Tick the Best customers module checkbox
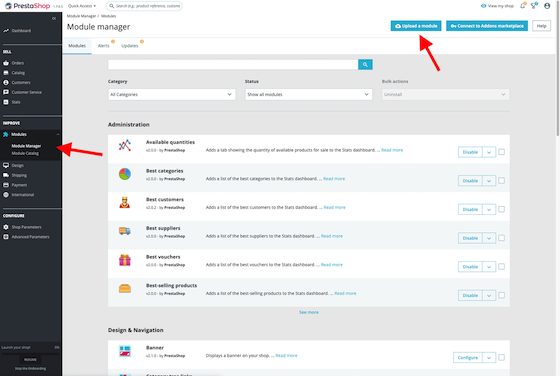560x376 pixels. tap(501, 209)
